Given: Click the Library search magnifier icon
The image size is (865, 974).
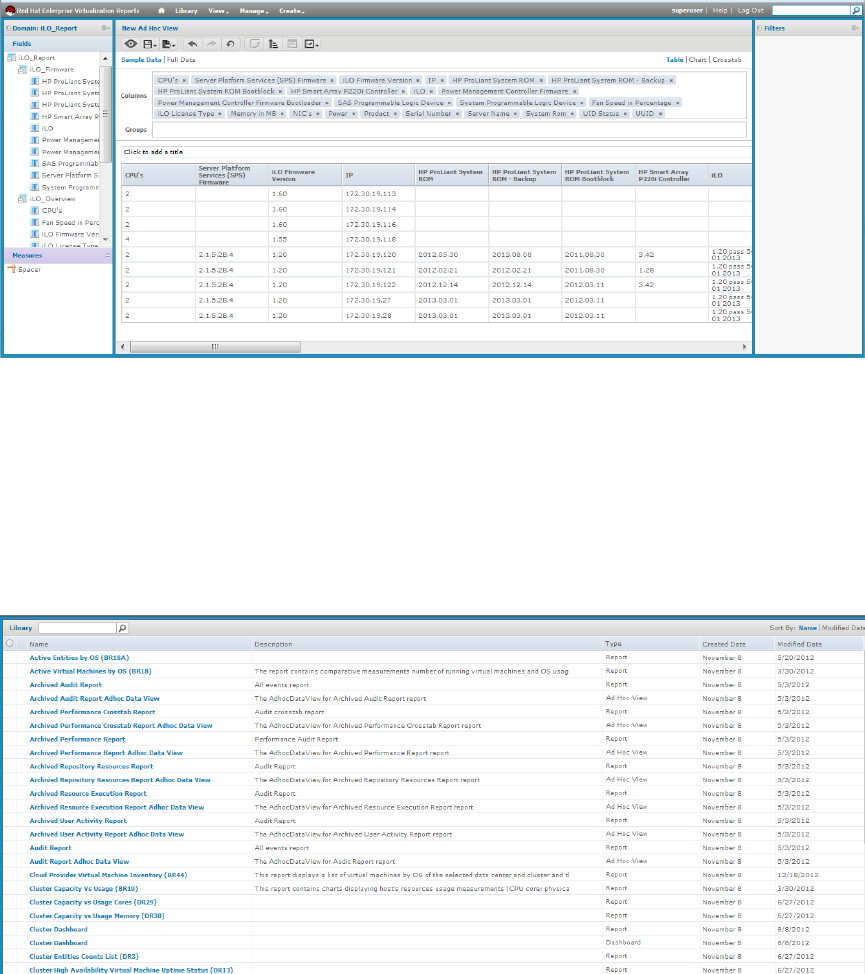Looking at the screenshot, I should 122,628.
